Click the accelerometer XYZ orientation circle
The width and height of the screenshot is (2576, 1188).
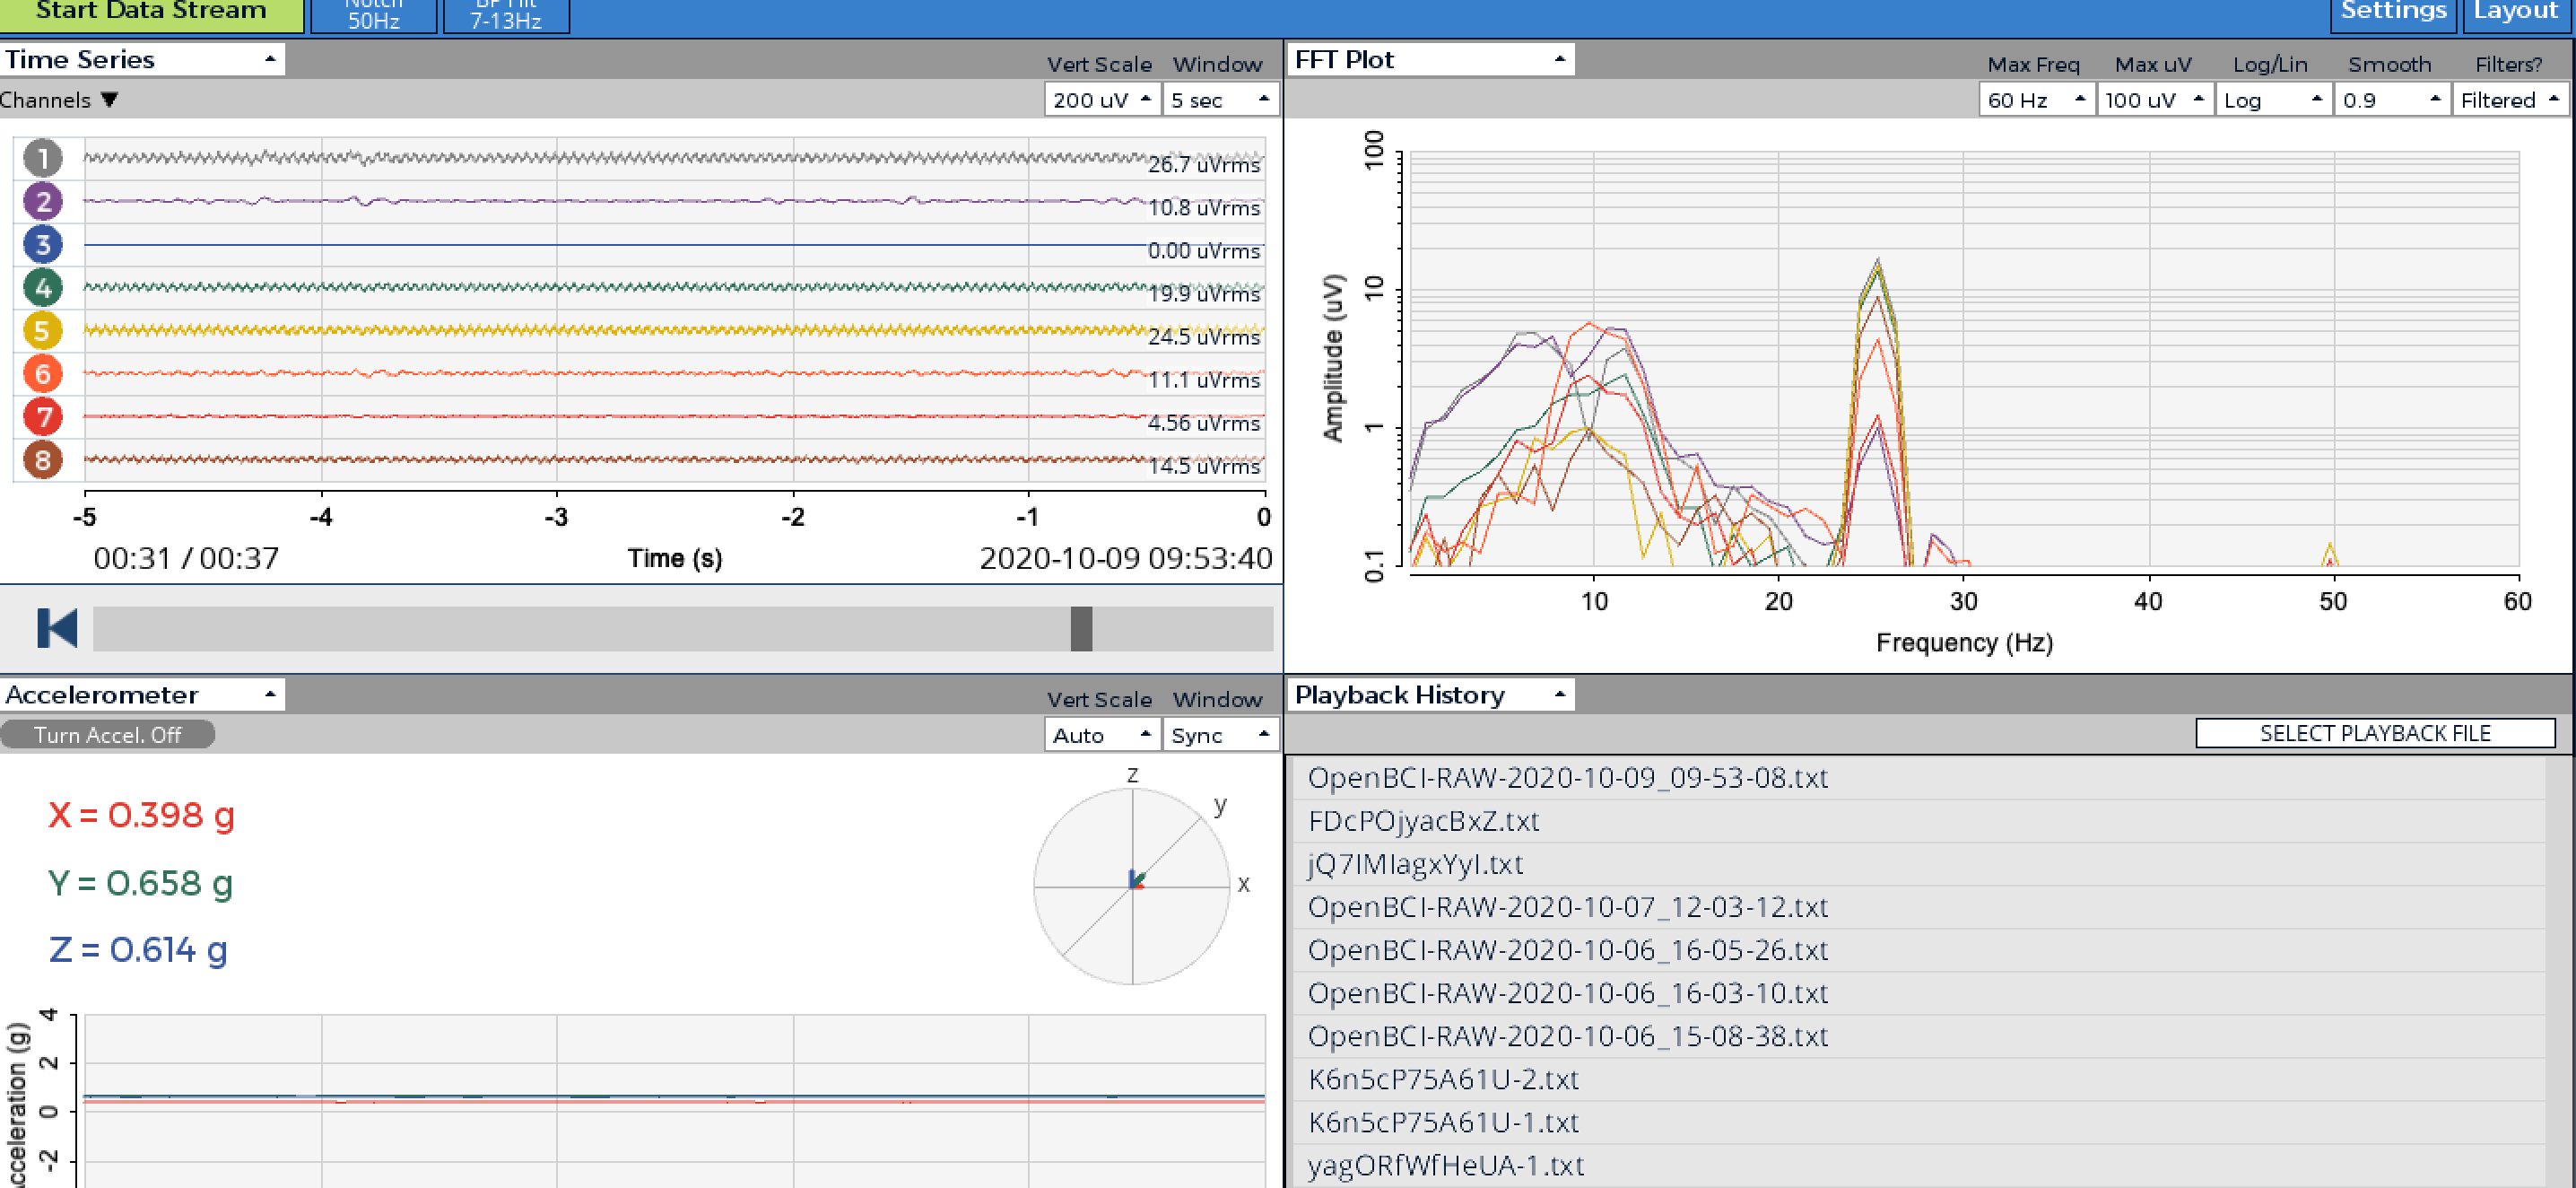pos(1132,886)
